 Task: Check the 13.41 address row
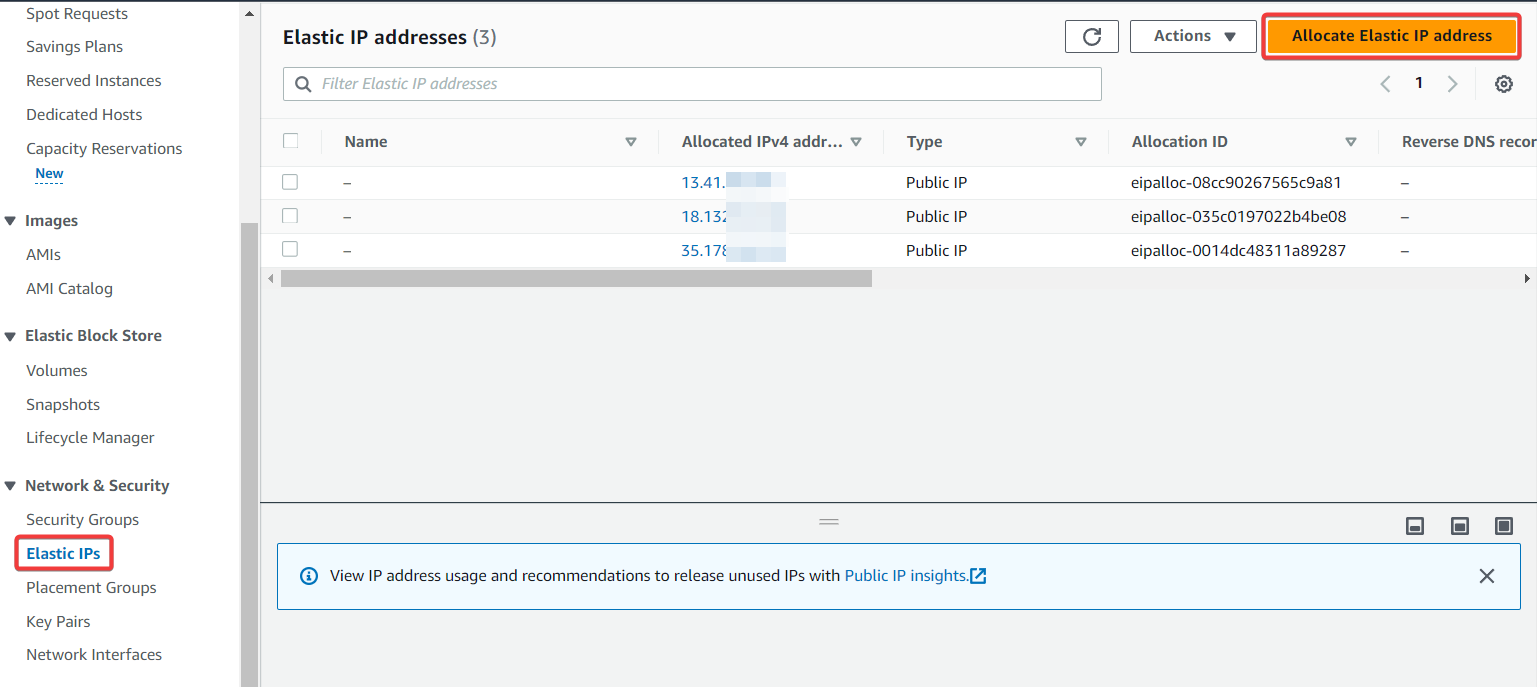point(290,182)
